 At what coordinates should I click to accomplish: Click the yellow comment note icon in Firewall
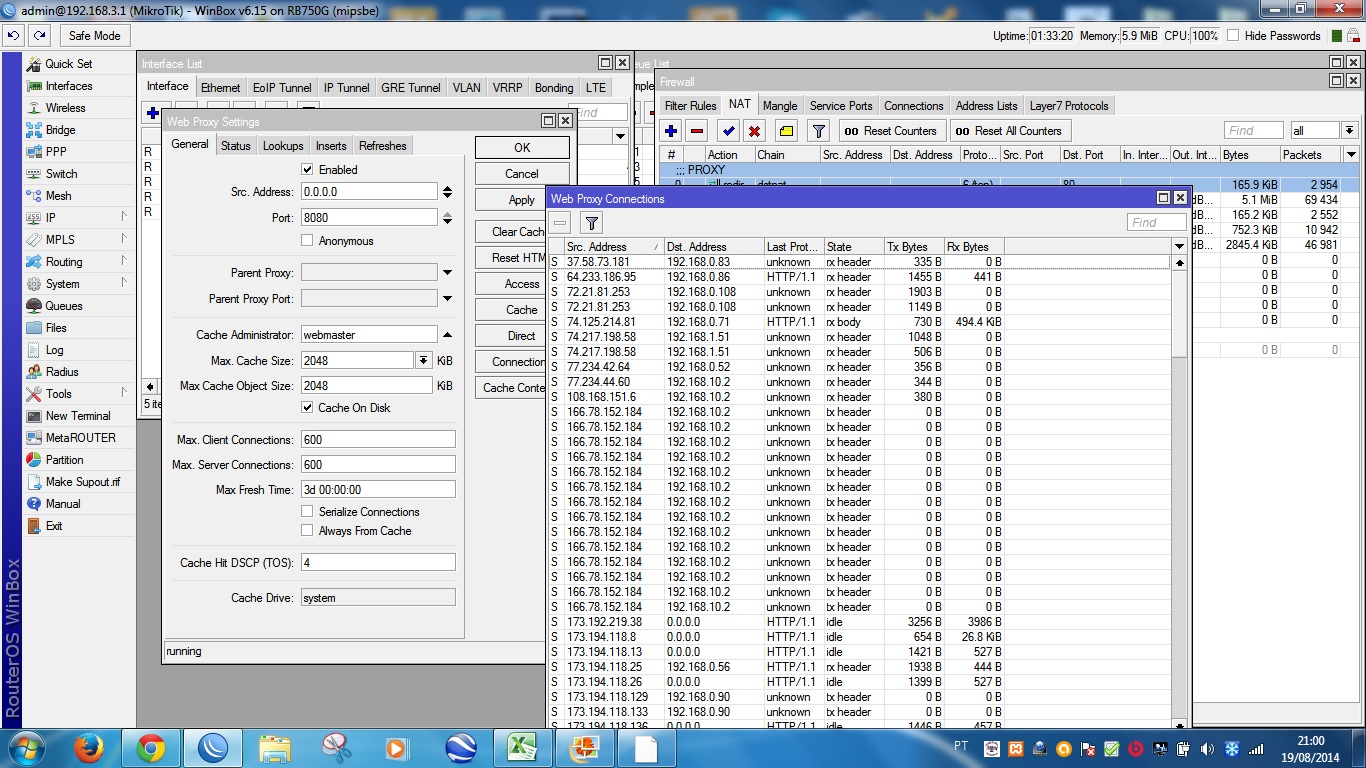click(787, 131)
